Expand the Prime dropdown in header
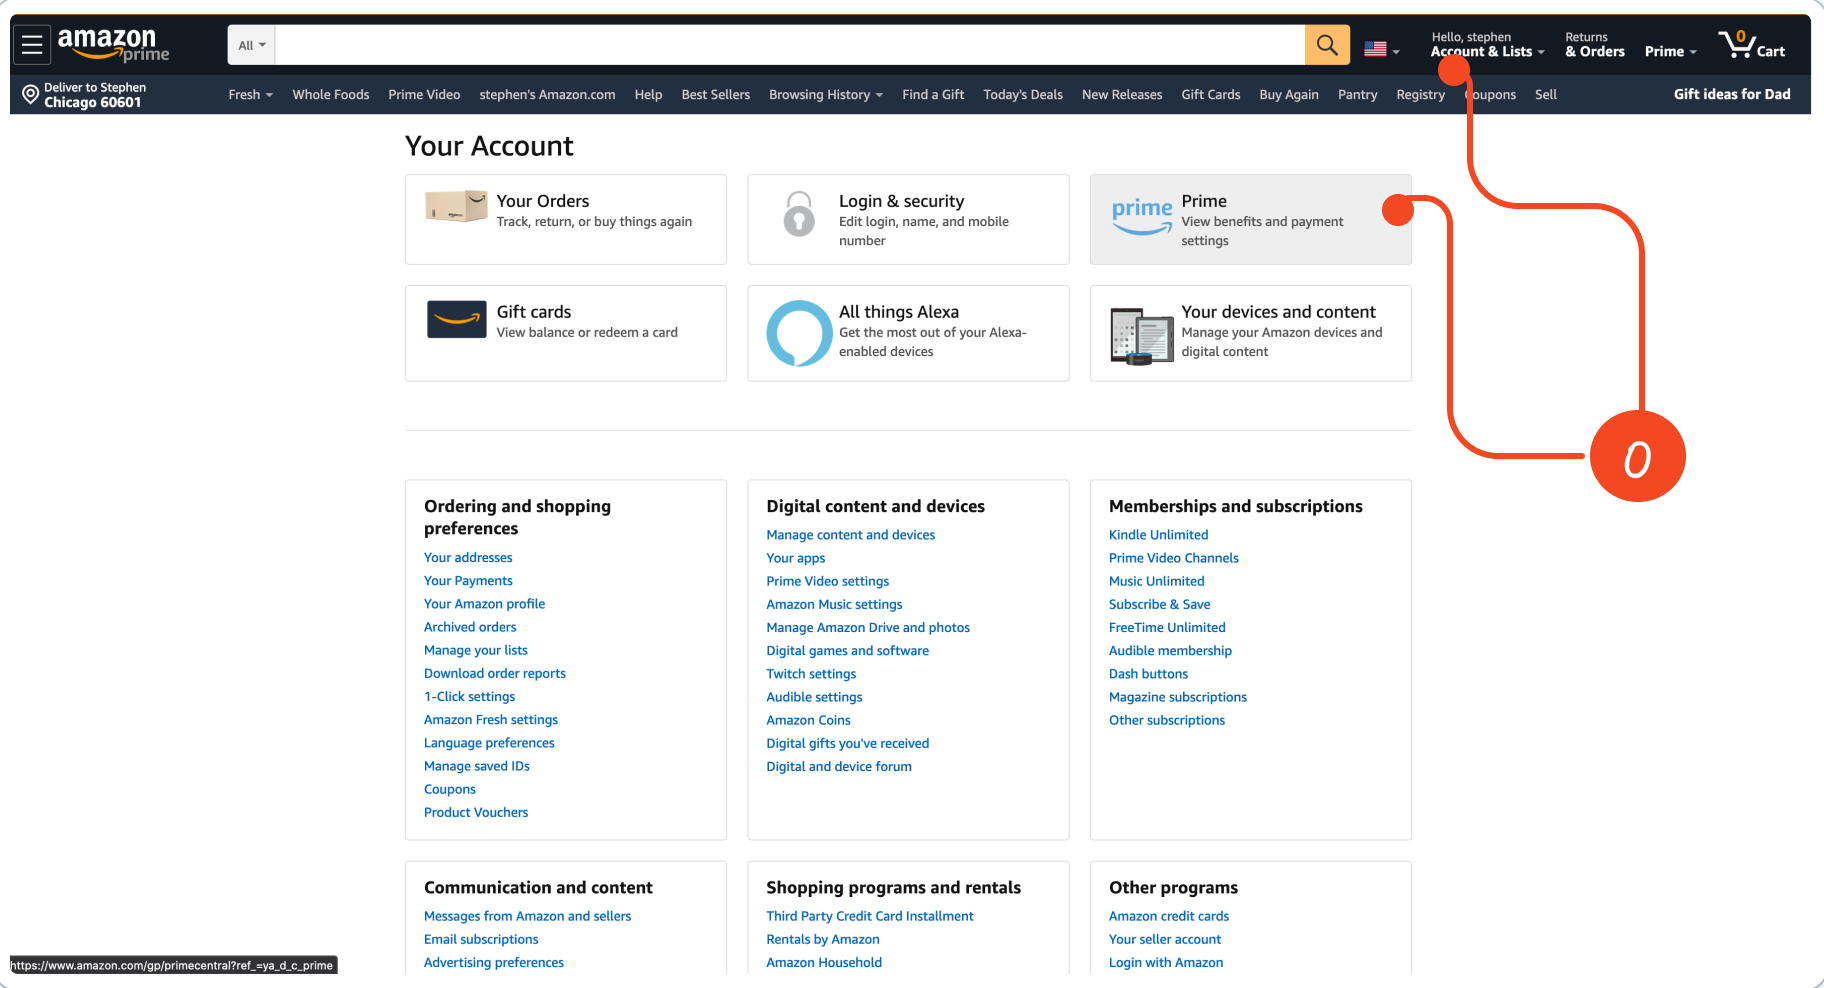This screenshot has height=988, width=1824. click(1671, 52)
